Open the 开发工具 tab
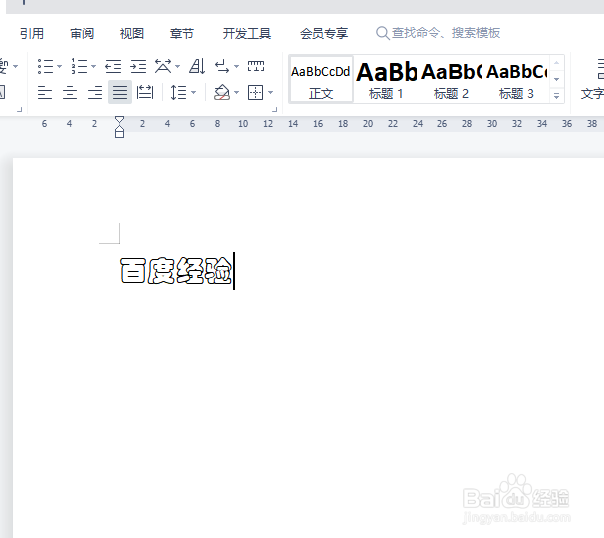 (x=247, y=34)
